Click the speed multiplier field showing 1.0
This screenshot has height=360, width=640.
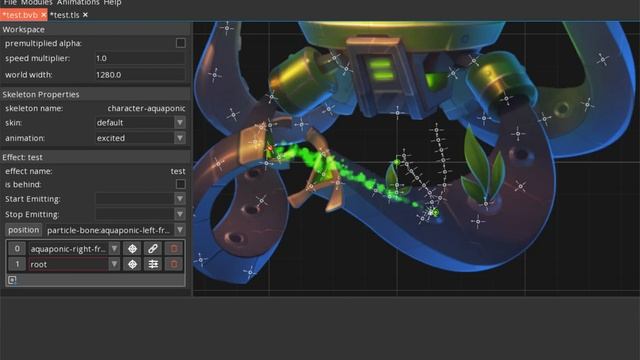[140, 58]
